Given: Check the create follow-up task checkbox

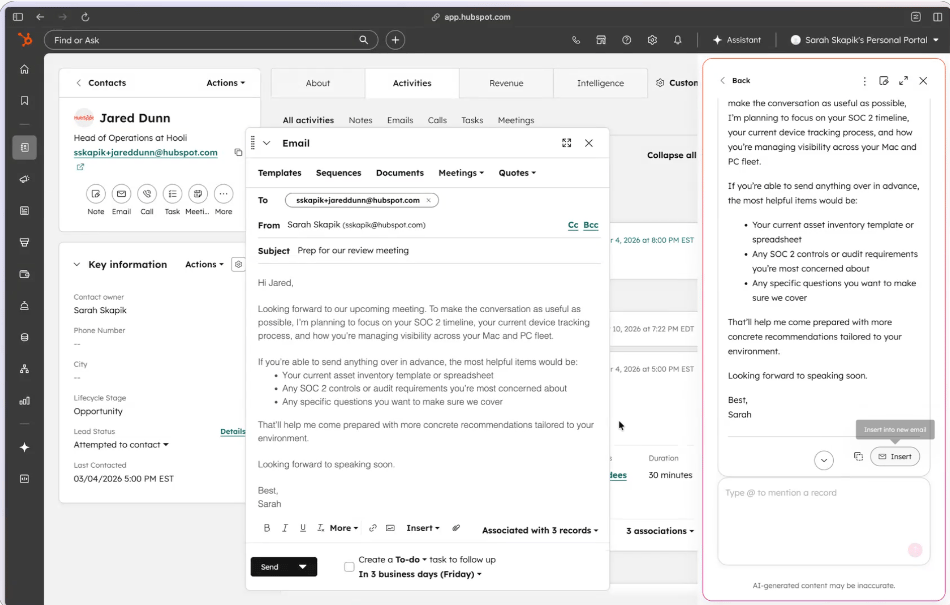Looking at the screenshot, I should point(349,567).
